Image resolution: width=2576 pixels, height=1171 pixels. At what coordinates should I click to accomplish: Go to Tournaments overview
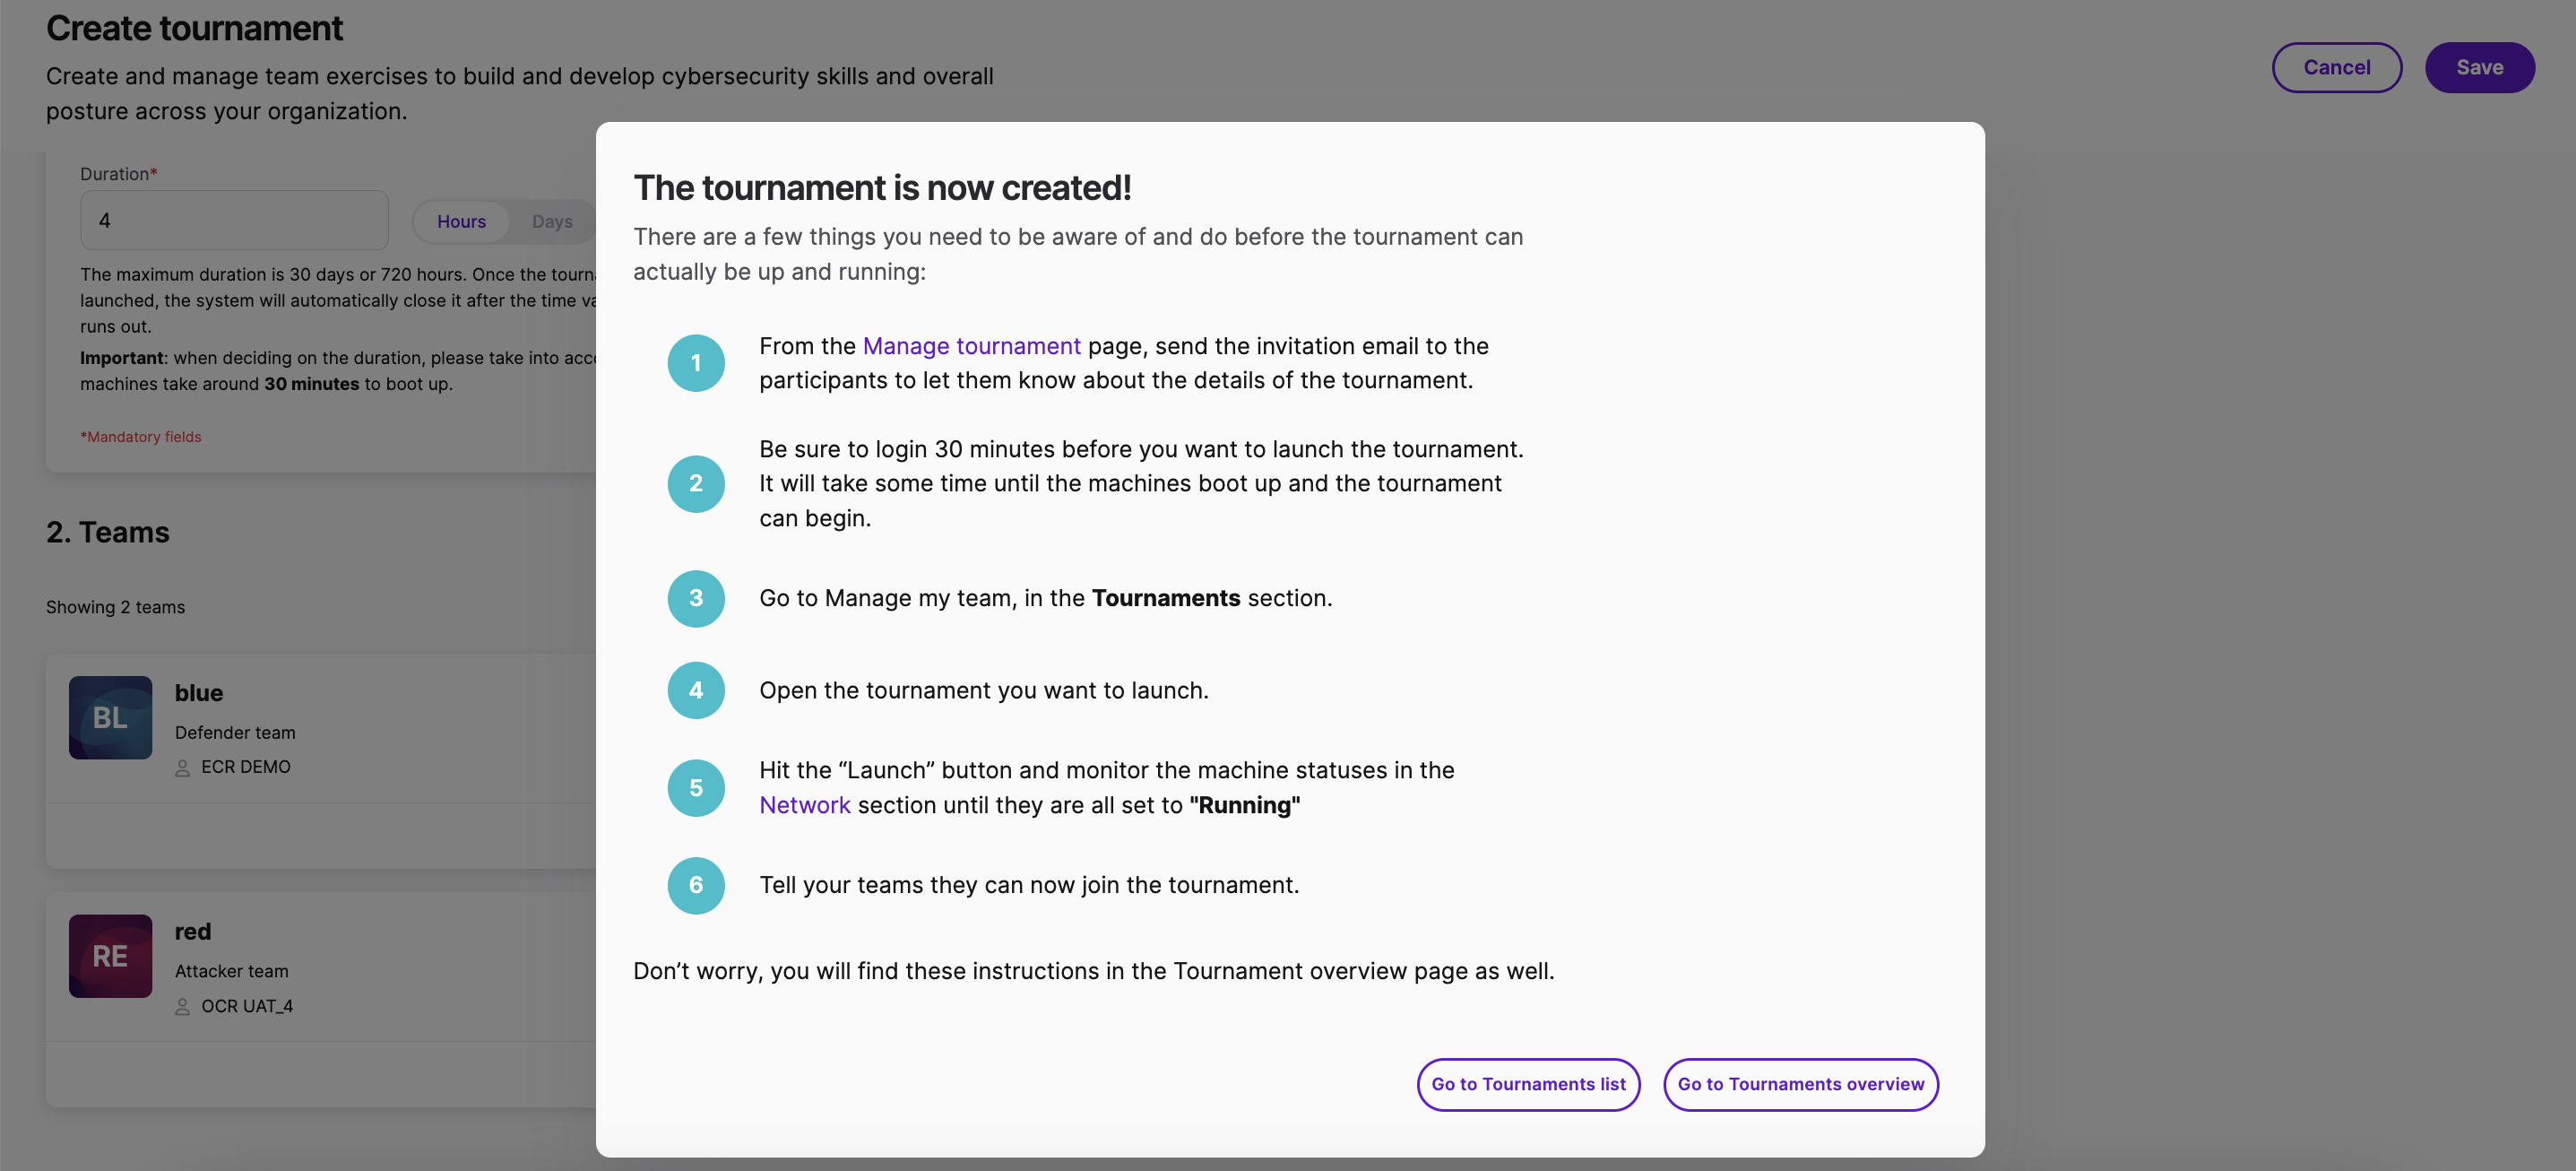point(1800,1084)
